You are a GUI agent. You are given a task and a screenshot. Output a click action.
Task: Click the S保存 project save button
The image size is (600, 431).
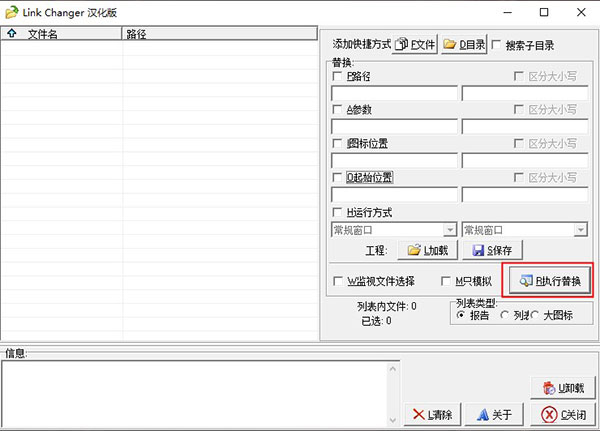click(492, 250)
